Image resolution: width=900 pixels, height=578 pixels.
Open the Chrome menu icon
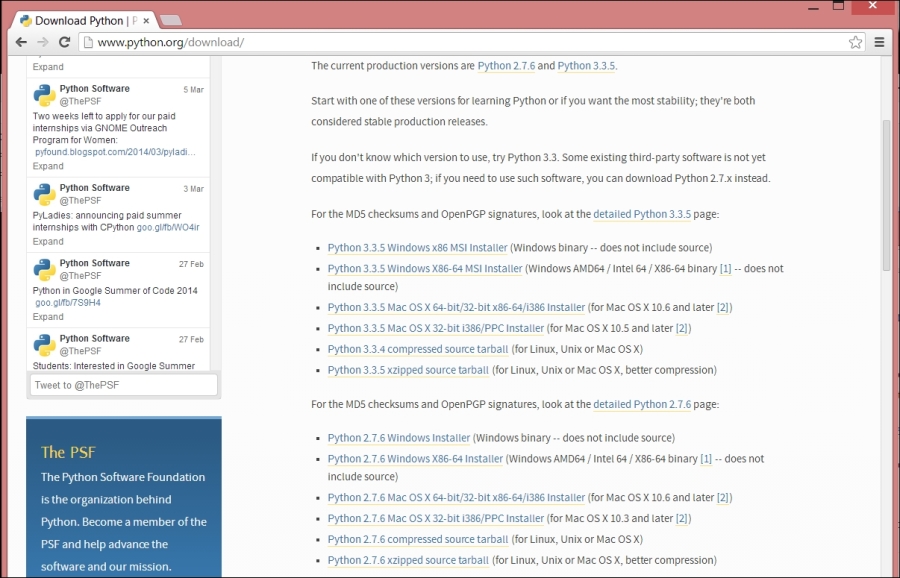click(879, 42)
